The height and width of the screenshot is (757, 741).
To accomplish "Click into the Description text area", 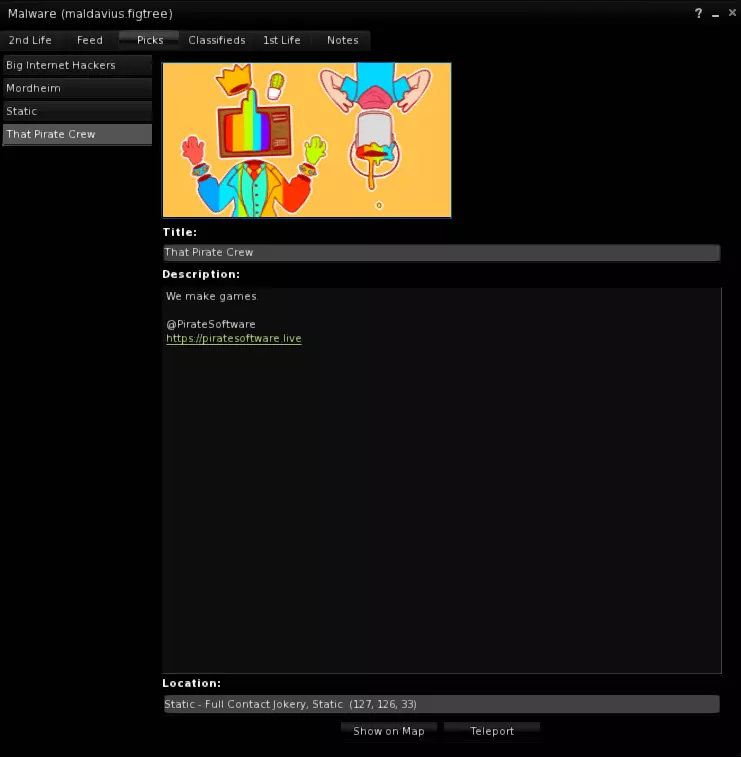I will pos(442,480).
